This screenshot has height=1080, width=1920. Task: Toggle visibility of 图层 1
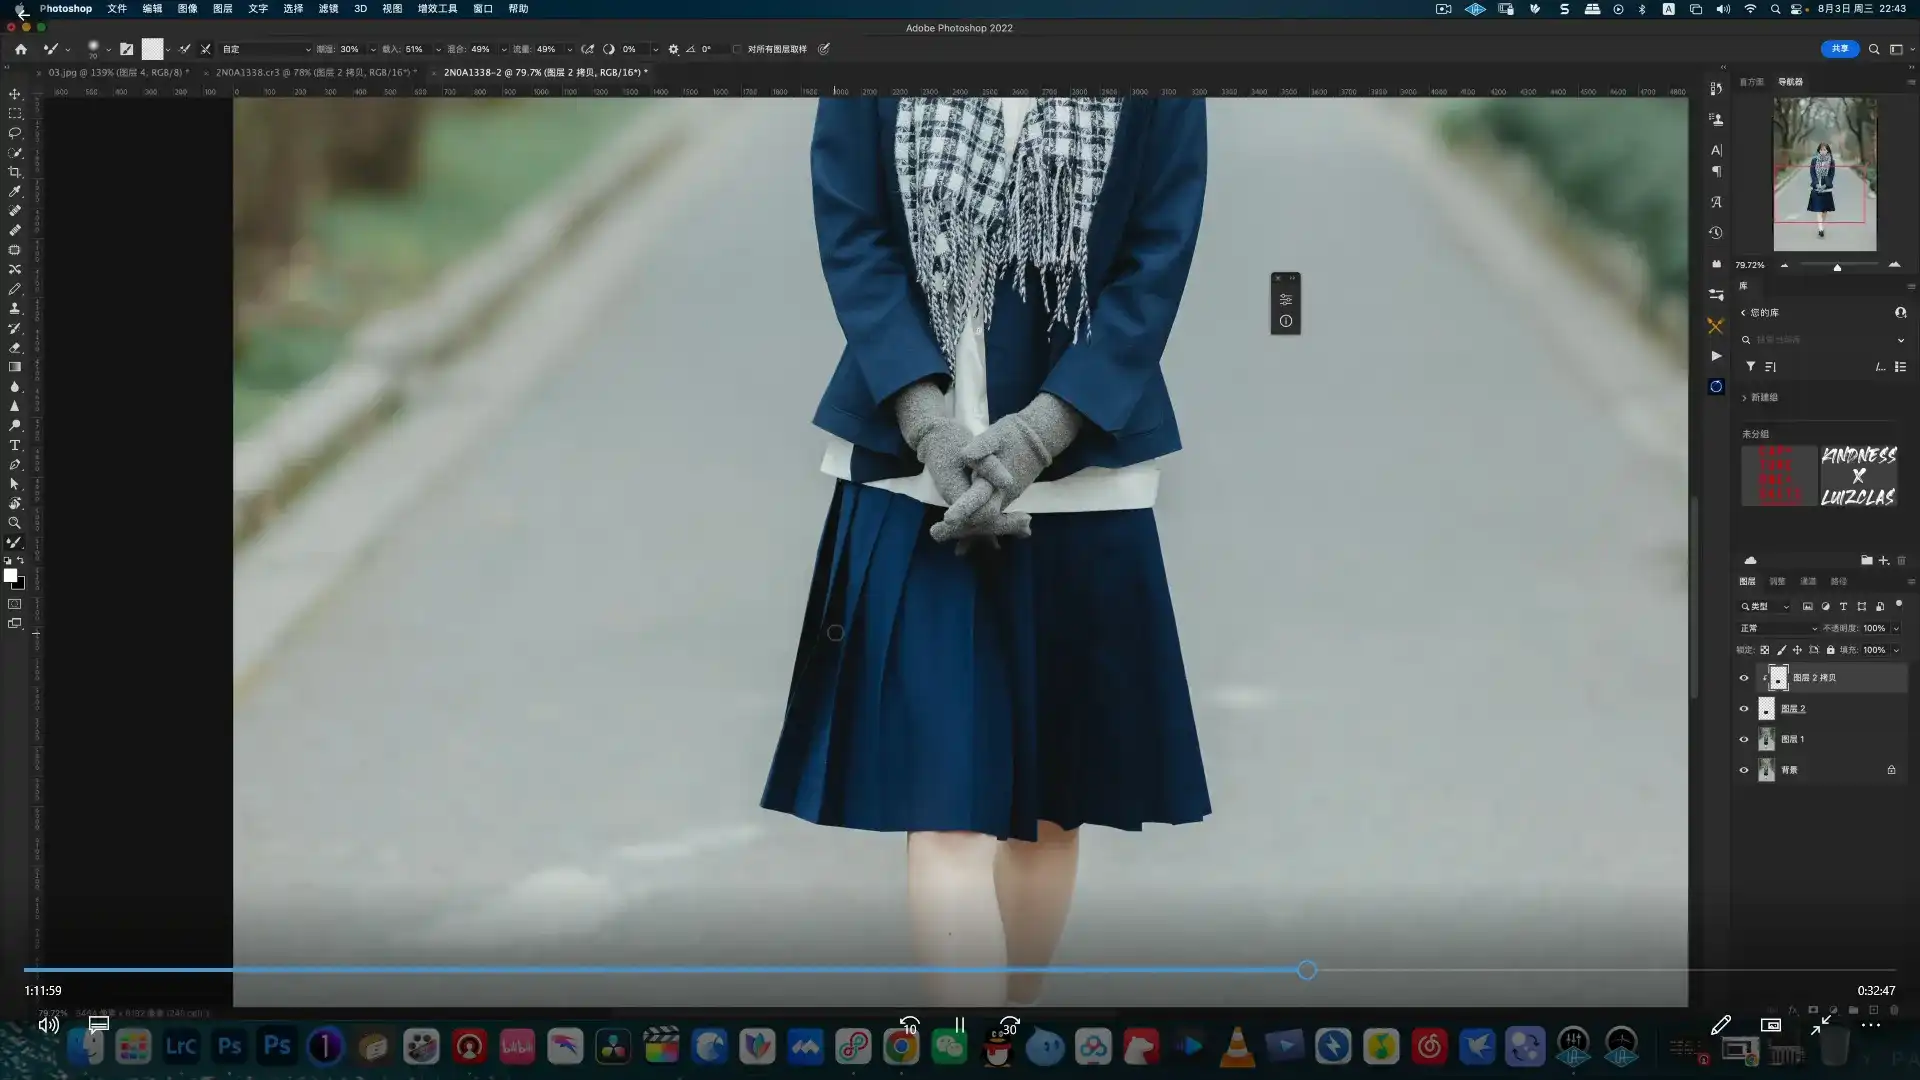click(x=1744, y=739)
